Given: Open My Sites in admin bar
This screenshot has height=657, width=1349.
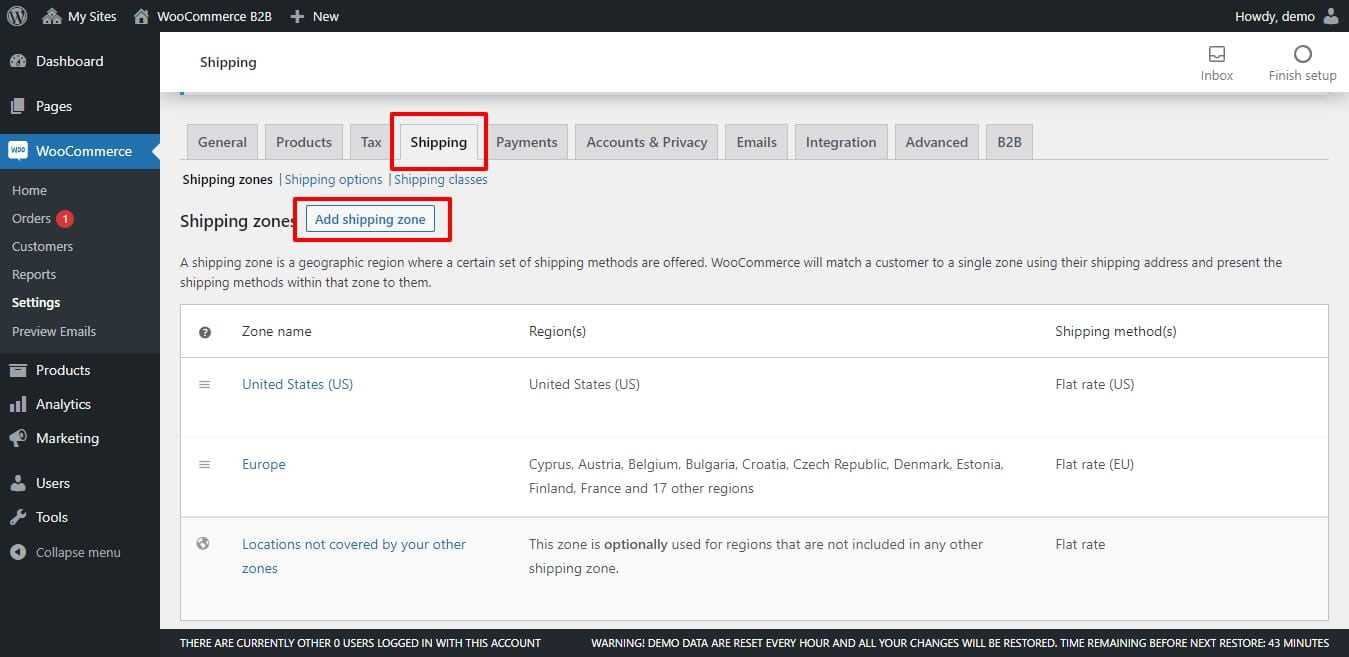Looking at the screenshot, I should coord(79,16).
